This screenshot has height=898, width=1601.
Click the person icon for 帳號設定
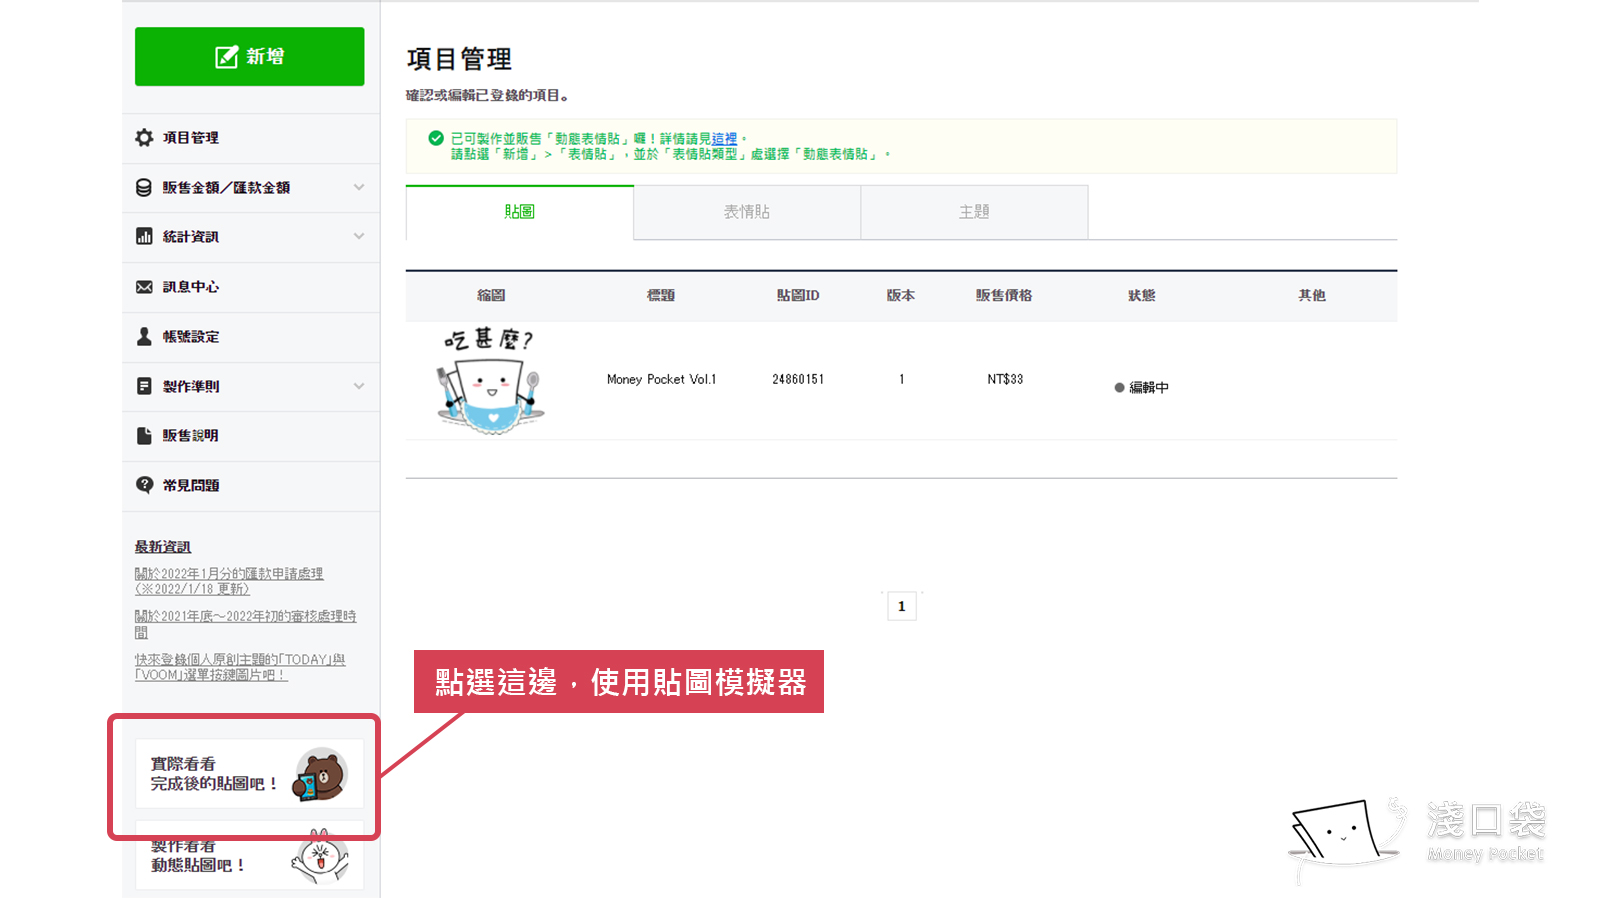[x=145, y=337]
